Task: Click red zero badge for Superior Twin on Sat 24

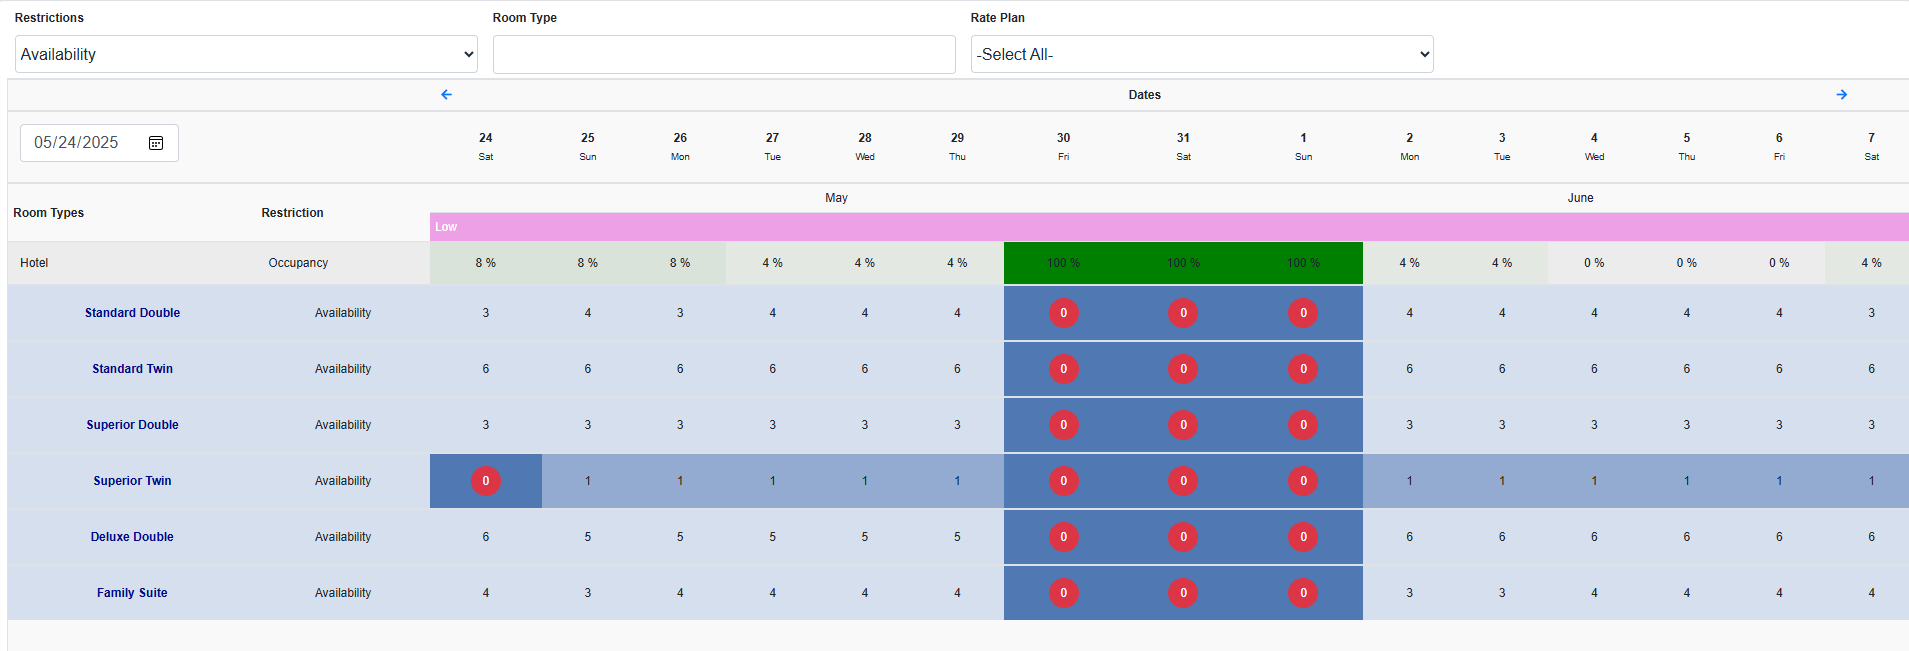Action: [x=486, y=481]
